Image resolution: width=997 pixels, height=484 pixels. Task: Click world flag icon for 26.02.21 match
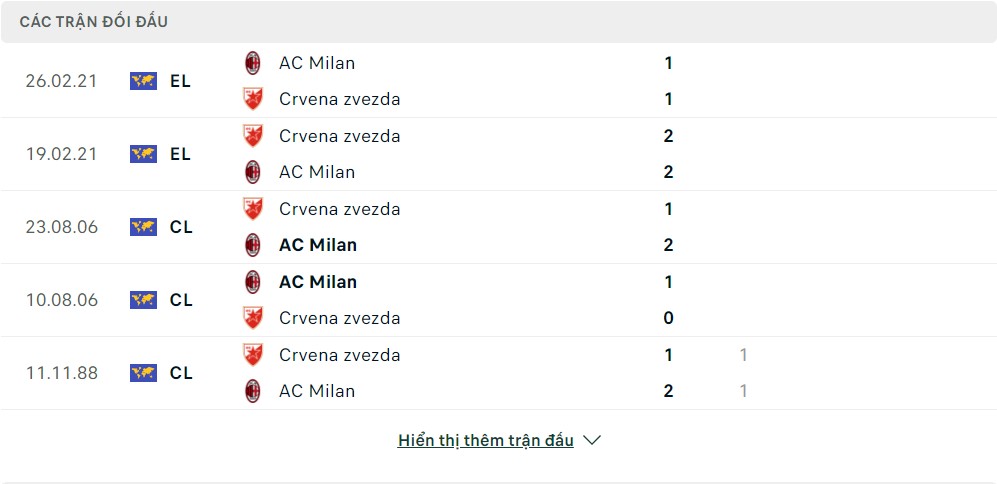point(143,81)
